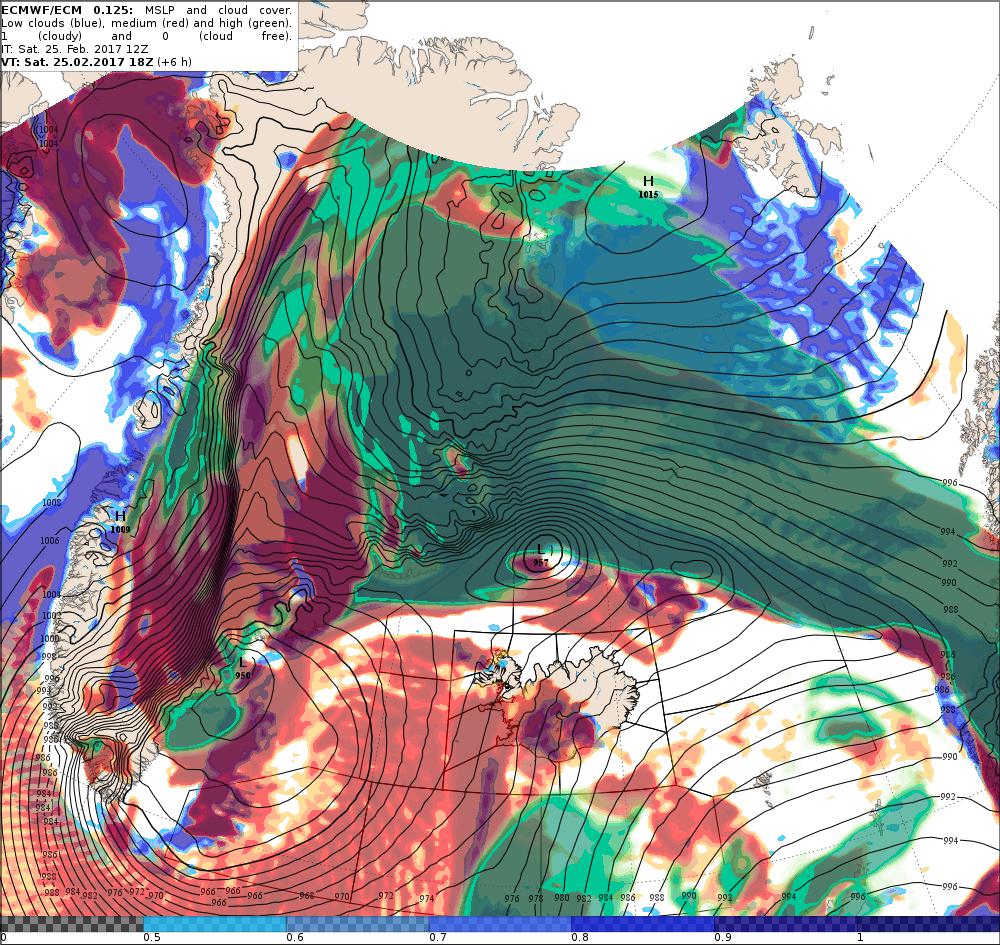Click the 'H' marker above 1009
This screenshot has height=945, width=1000.
pos(120,516)
